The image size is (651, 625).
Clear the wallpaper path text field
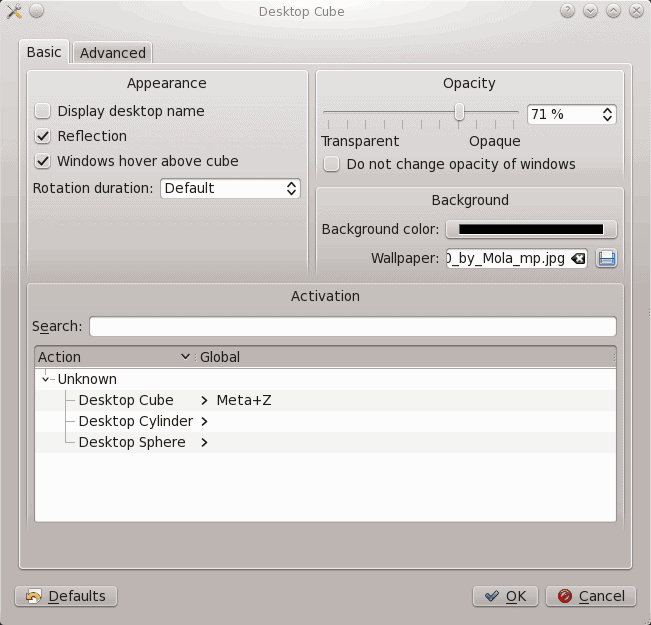(578, 259)
